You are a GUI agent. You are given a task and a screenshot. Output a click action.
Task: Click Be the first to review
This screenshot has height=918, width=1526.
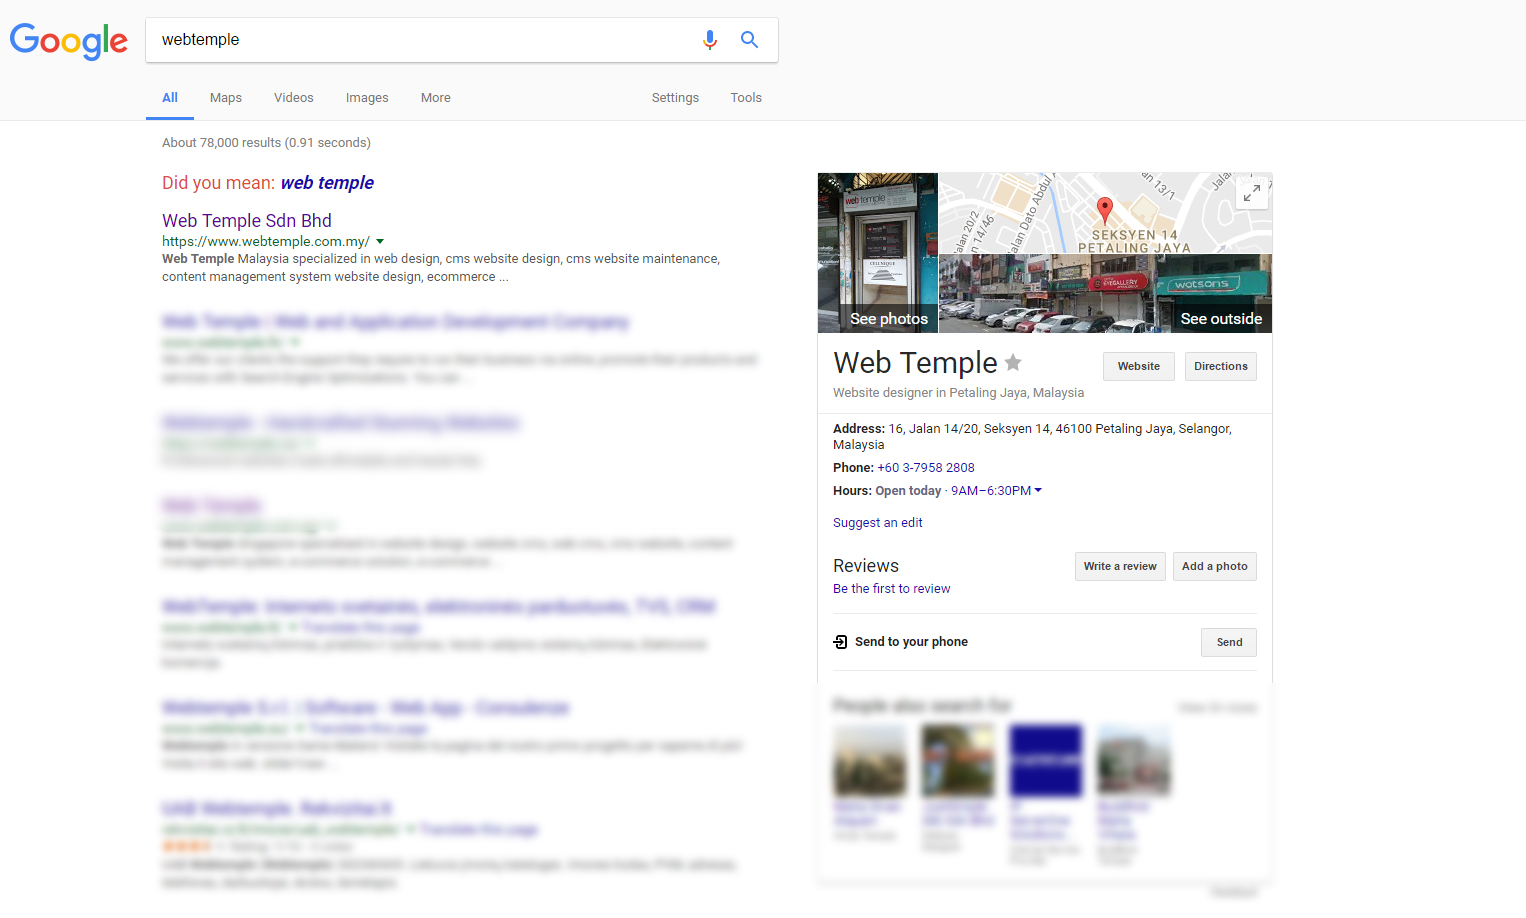892,589
